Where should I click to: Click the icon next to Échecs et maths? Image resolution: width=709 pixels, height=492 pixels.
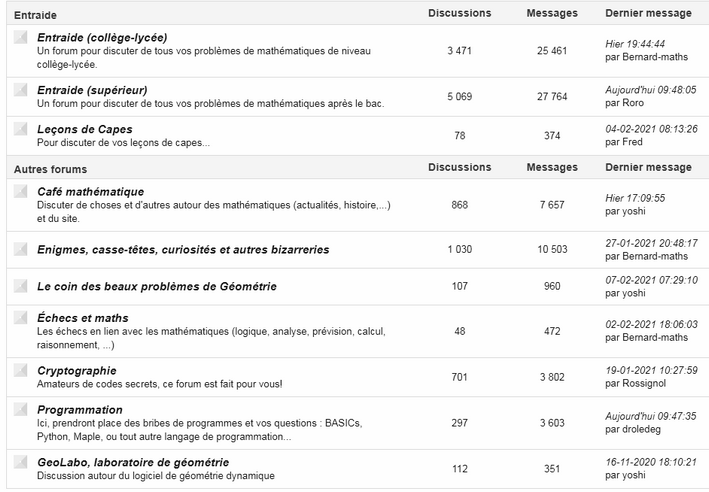click(x=21, y=318)
